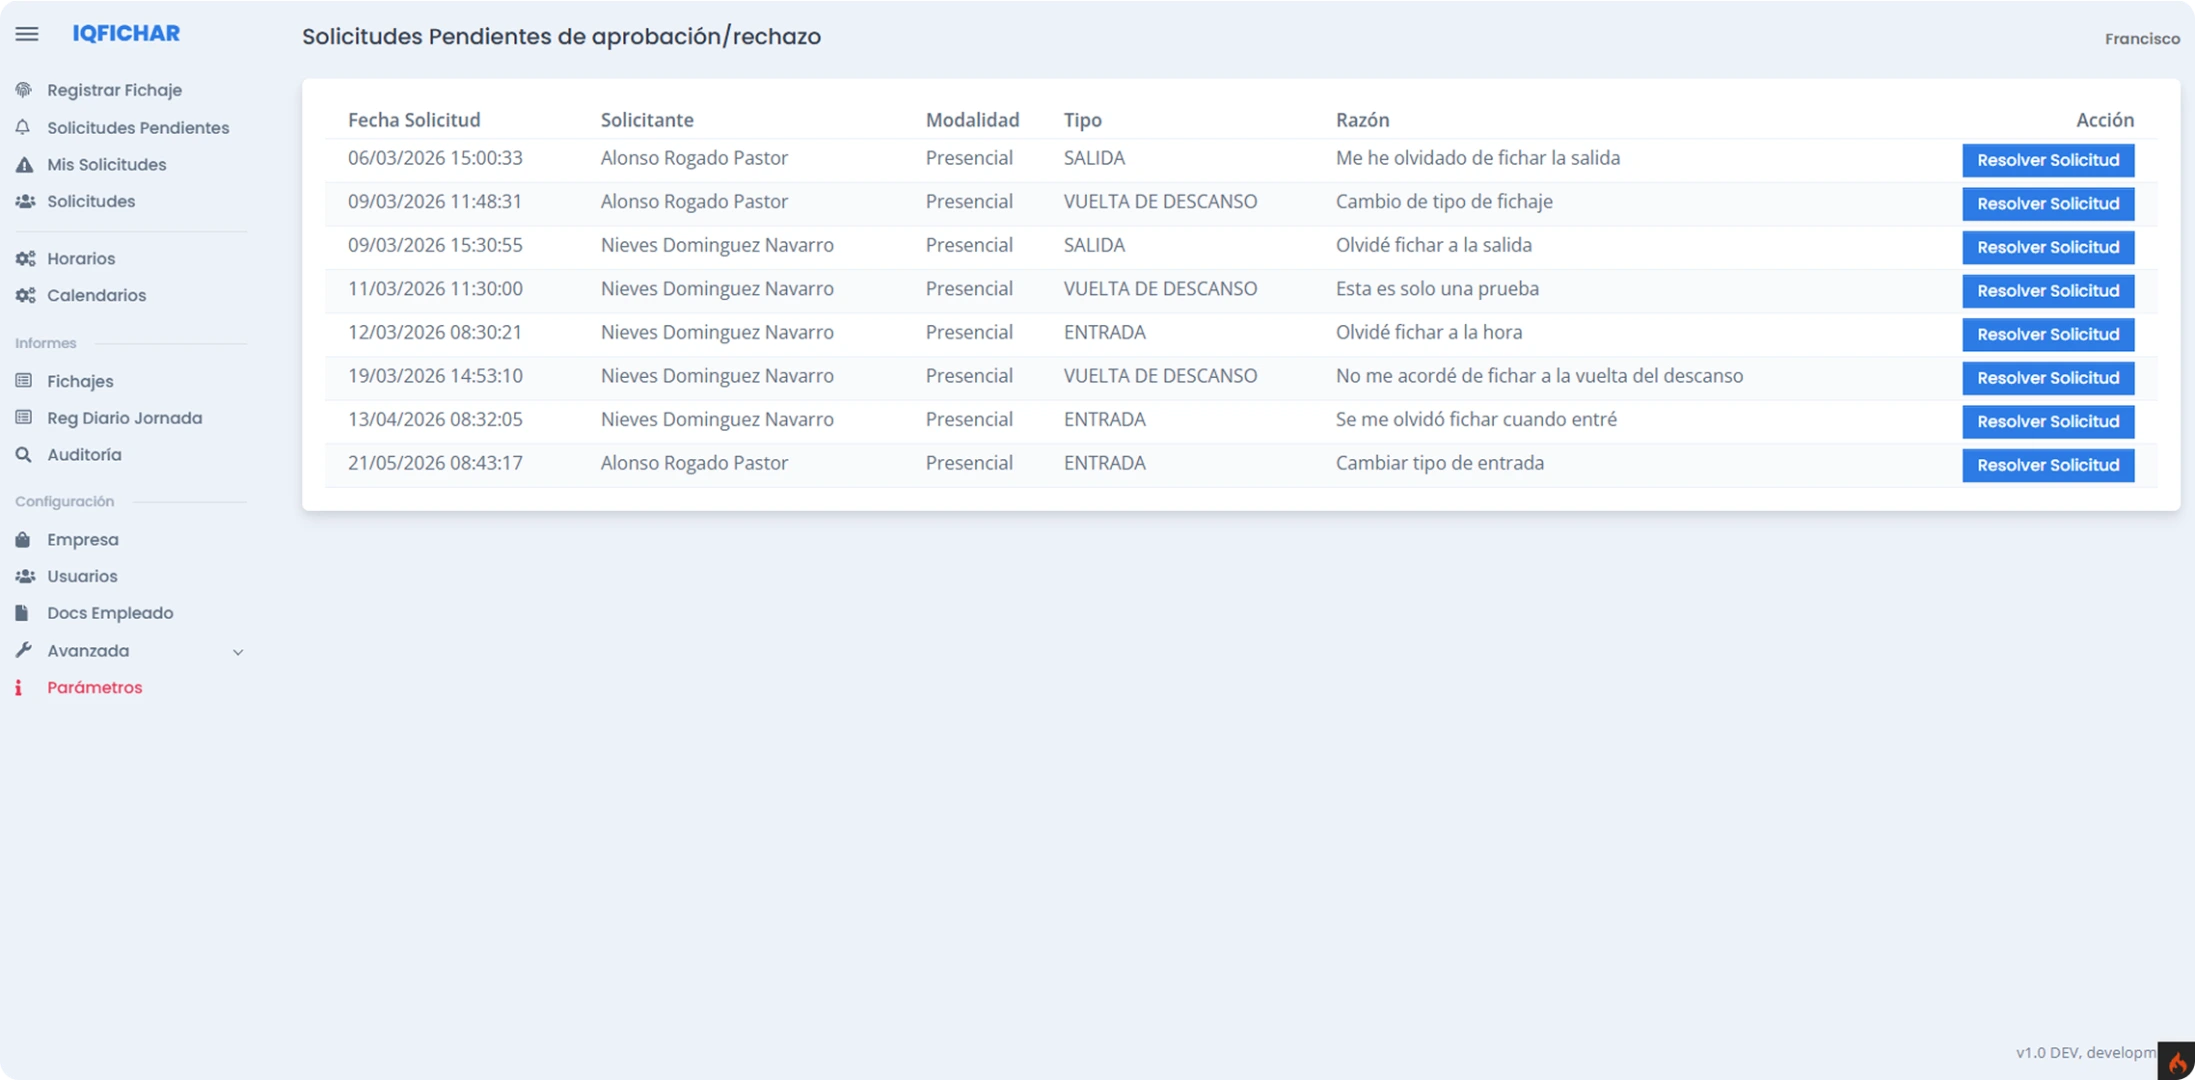The image size is (2195, 1080).
Task: Click the warning triangle icon for Mis Solicitudes
Action: [x=24, y=164]
